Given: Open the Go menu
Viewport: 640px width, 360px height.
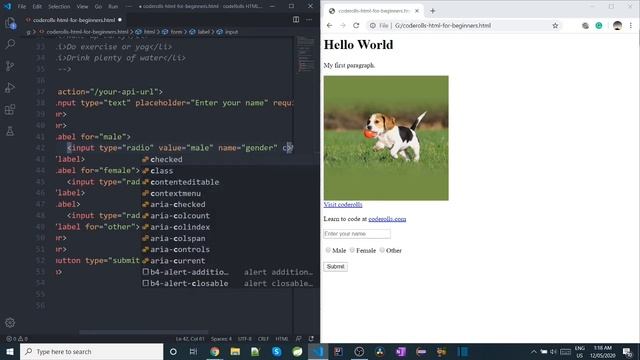Looking at the screenshot, I should pos(98,7).
